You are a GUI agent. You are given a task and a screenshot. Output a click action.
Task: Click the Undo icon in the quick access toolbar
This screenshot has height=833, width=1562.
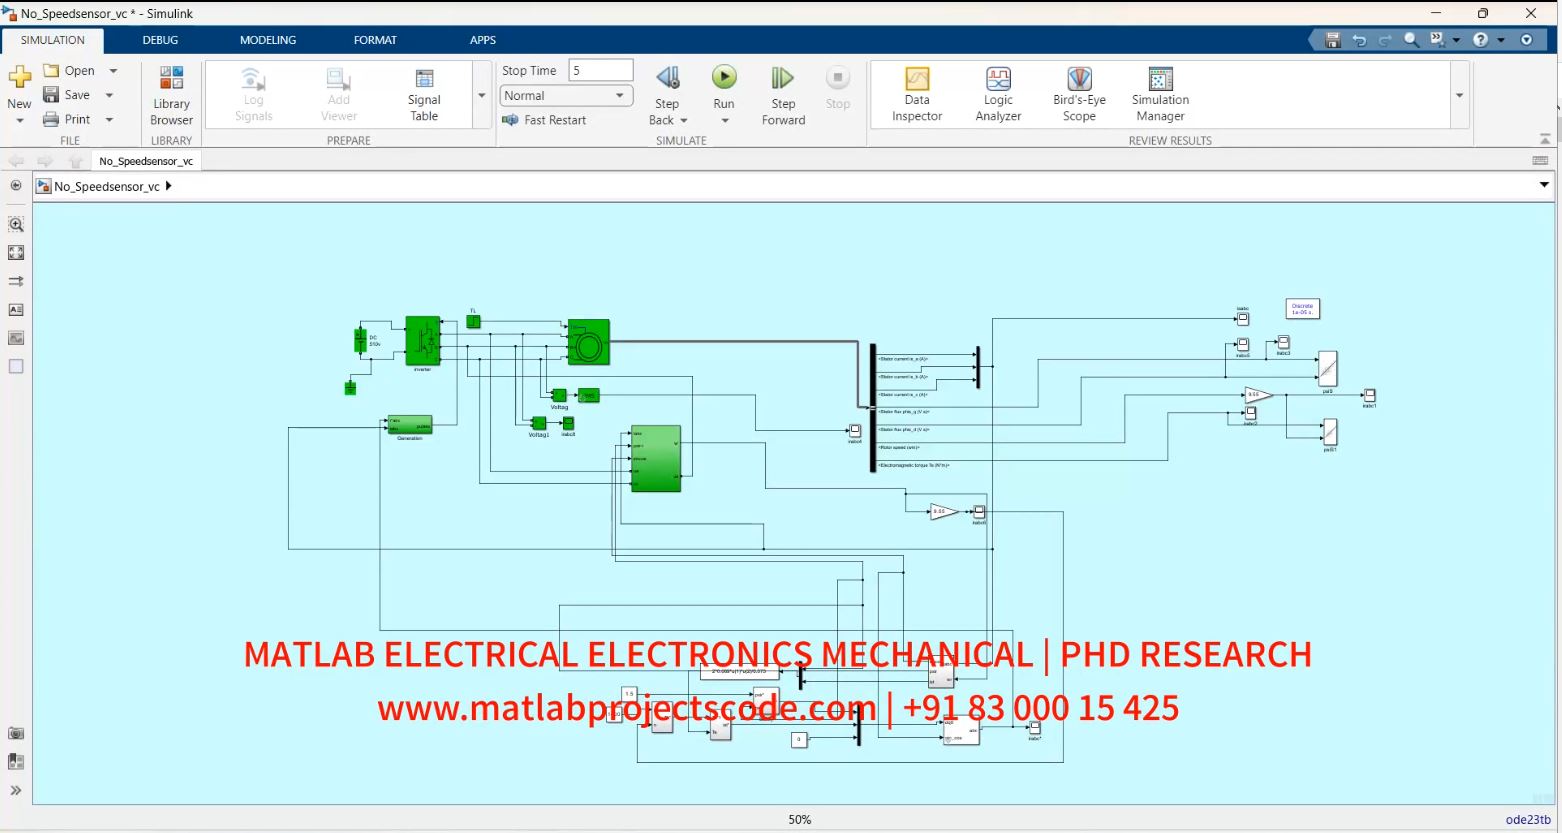coord(1359,39)
